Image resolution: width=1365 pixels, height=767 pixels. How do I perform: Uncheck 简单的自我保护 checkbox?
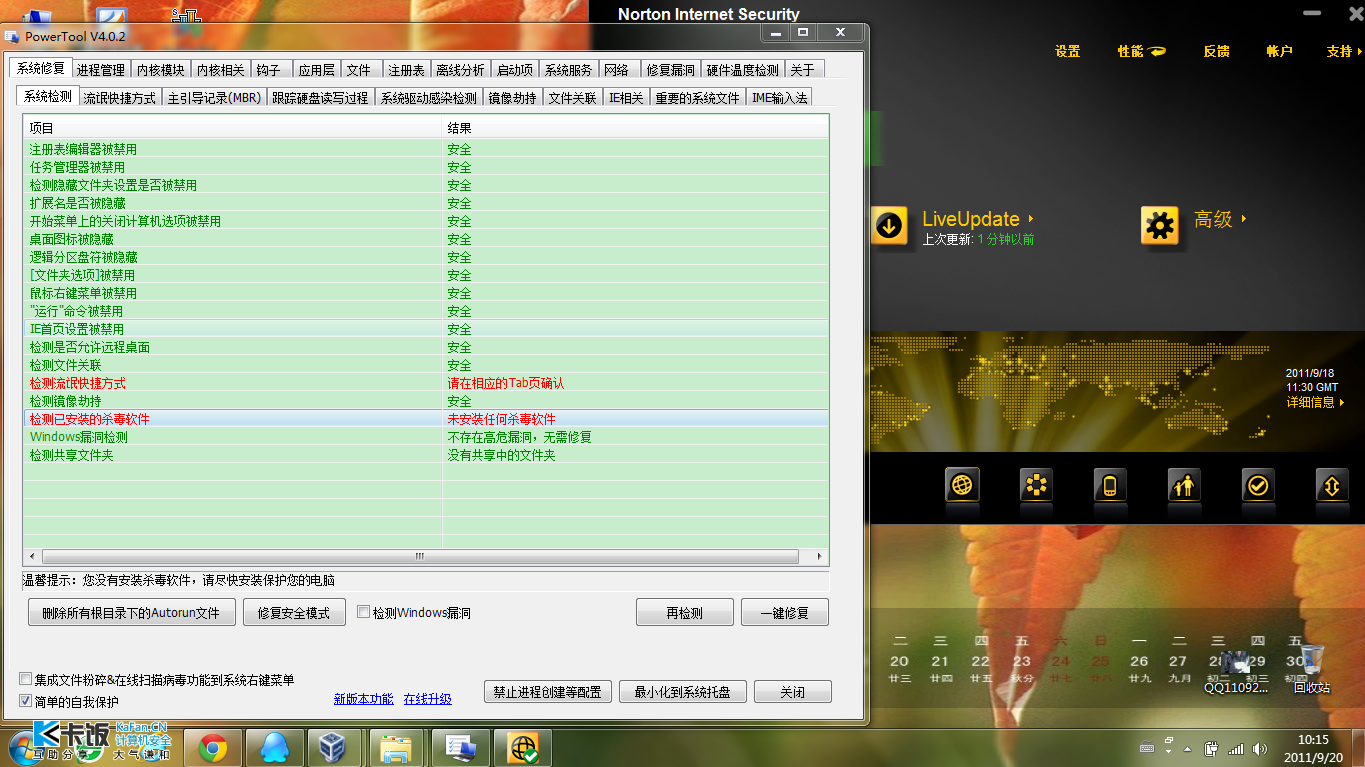(26, 701)
